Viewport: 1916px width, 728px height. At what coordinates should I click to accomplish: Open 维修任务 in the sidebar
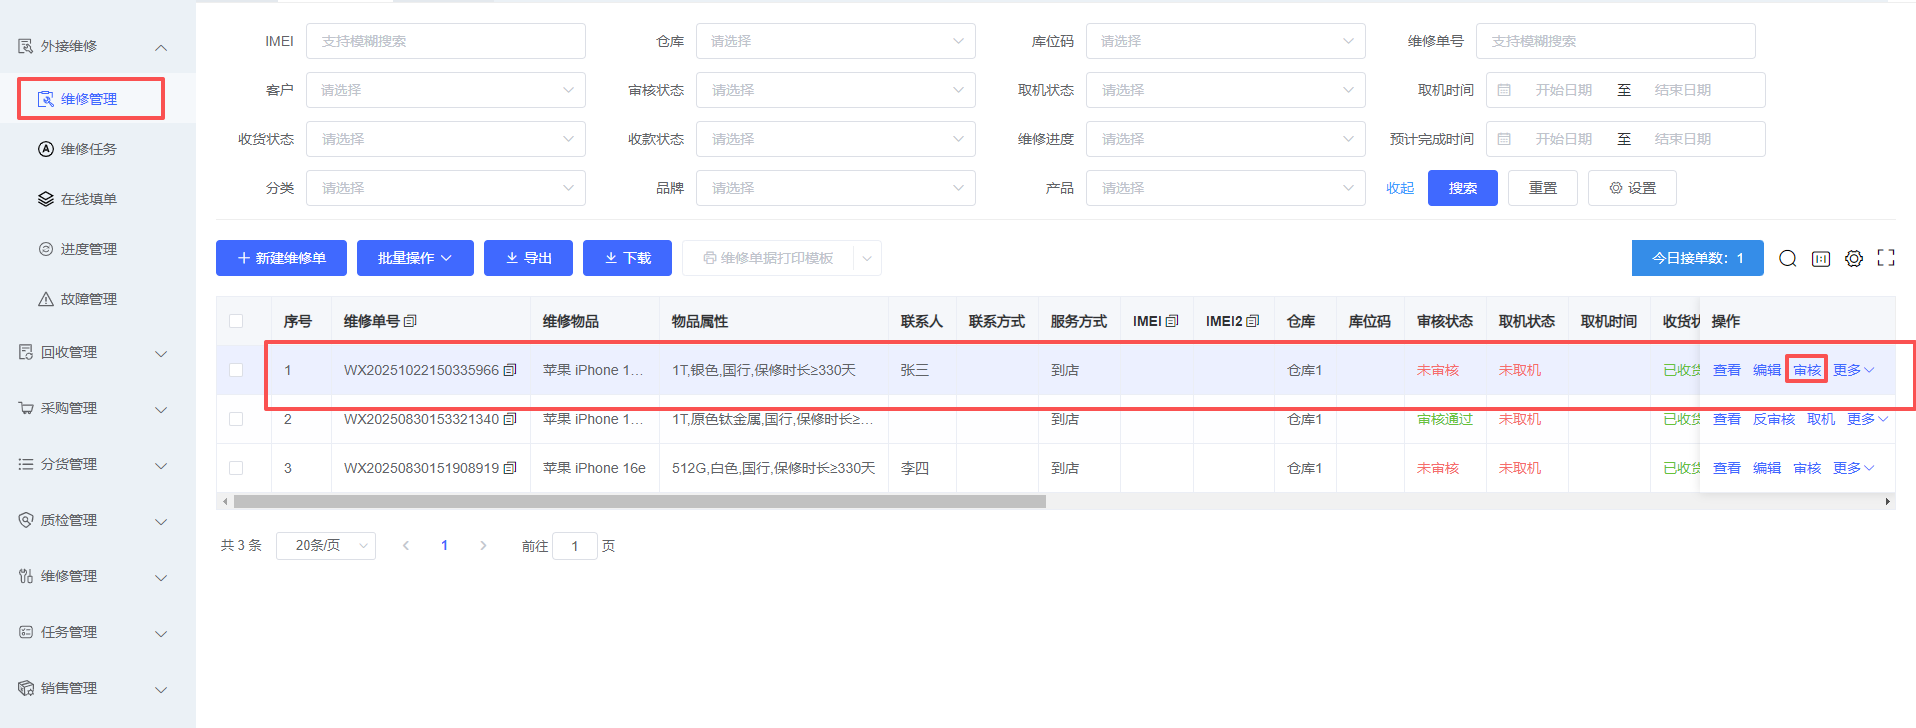tap(88, 149)
